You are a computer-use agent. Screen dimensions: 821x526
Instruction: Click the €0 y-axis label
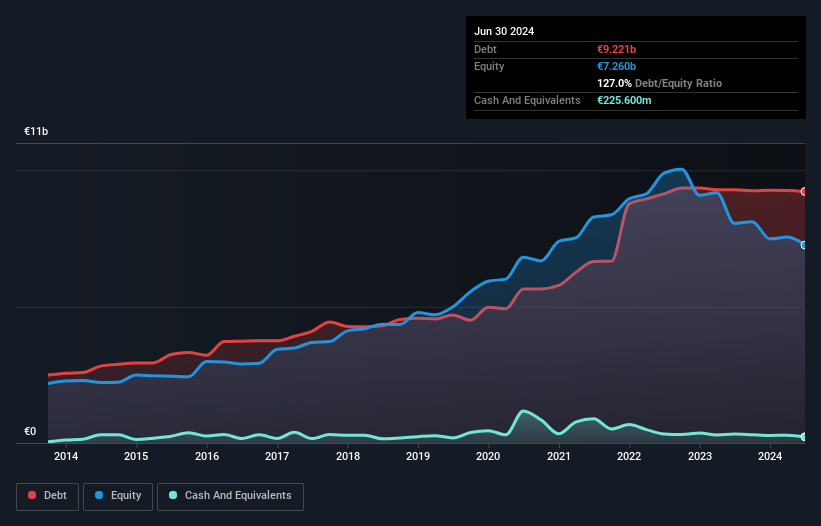[x=30, y=431]
